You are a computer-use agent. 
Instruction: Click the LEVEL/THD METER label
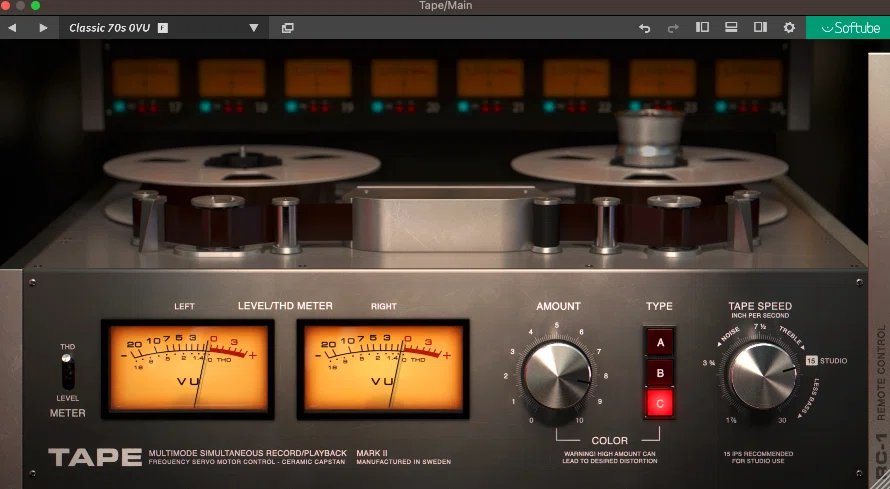point(285,306)
